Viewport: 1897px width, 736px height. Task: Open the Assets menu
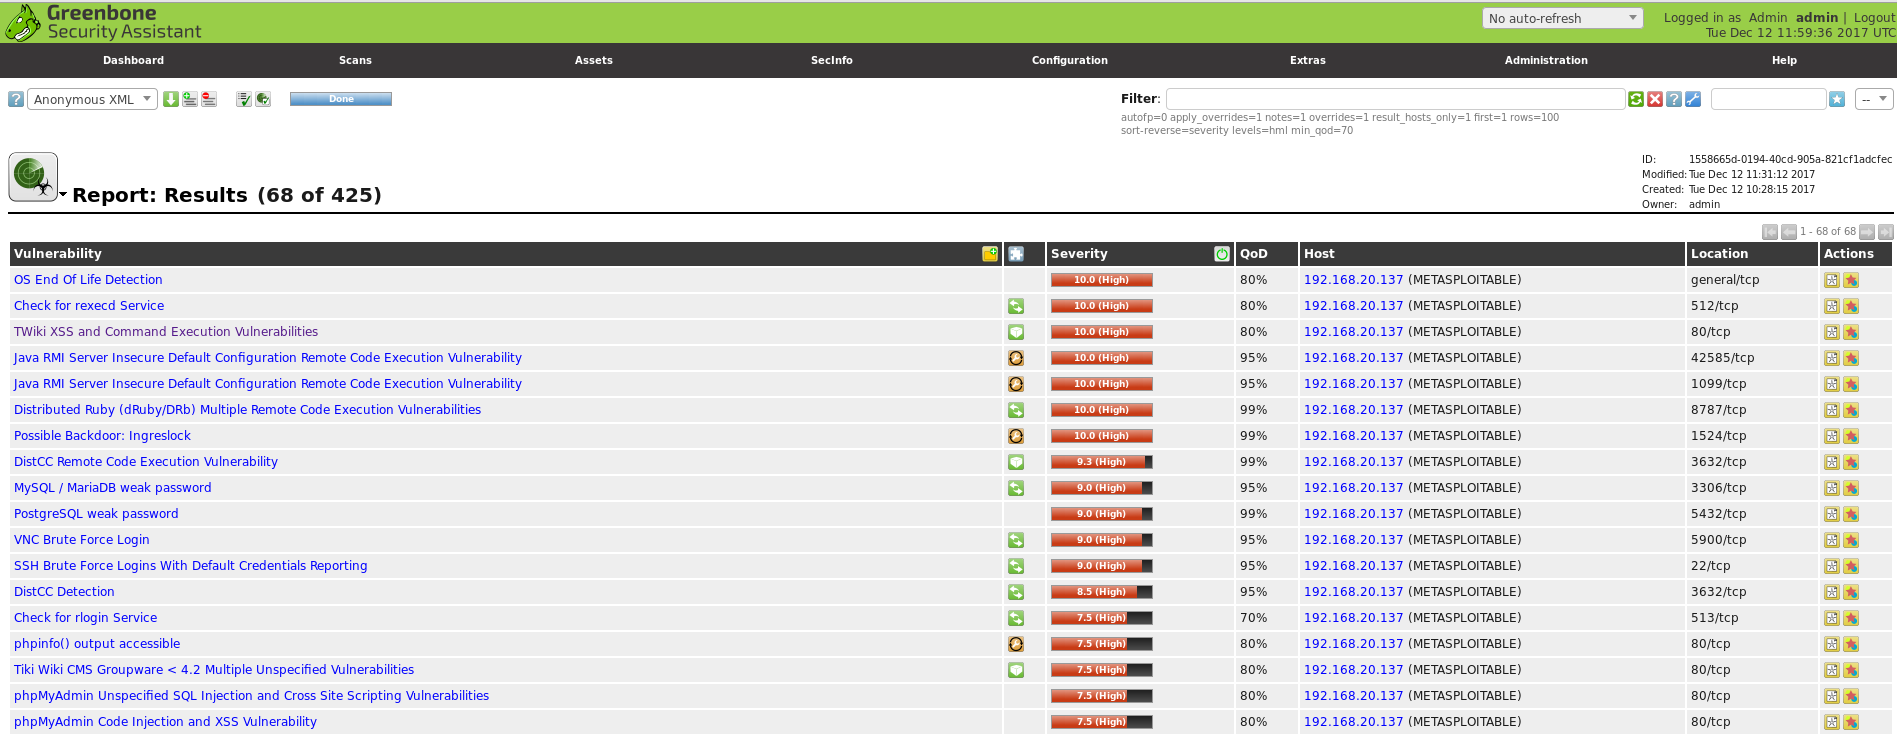pyautogui.click(x=594, y=60)
